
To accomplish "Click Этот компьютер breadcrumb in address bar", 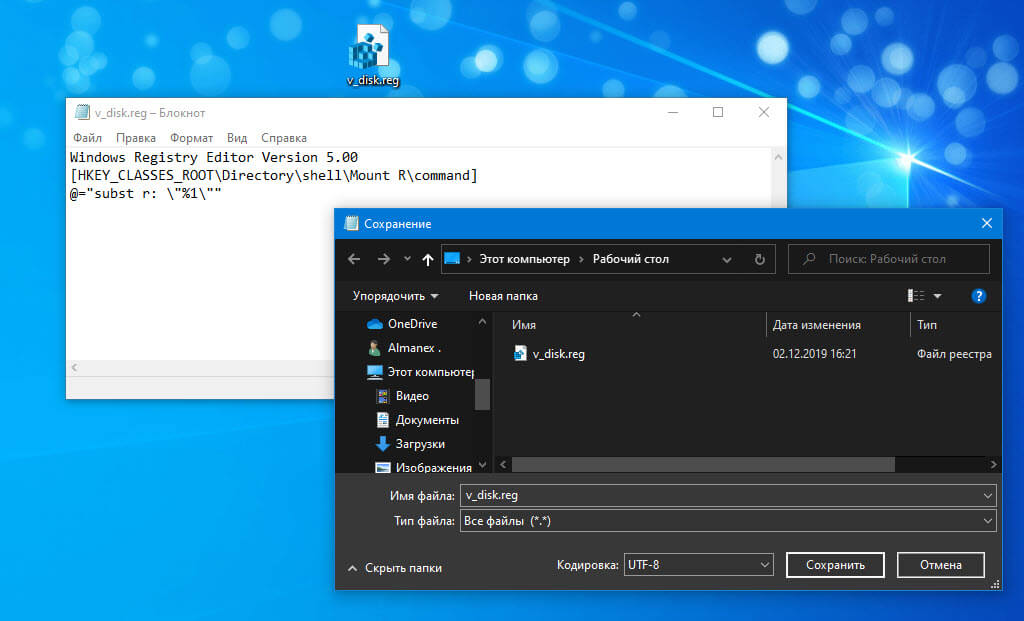I will pos(524,259).
